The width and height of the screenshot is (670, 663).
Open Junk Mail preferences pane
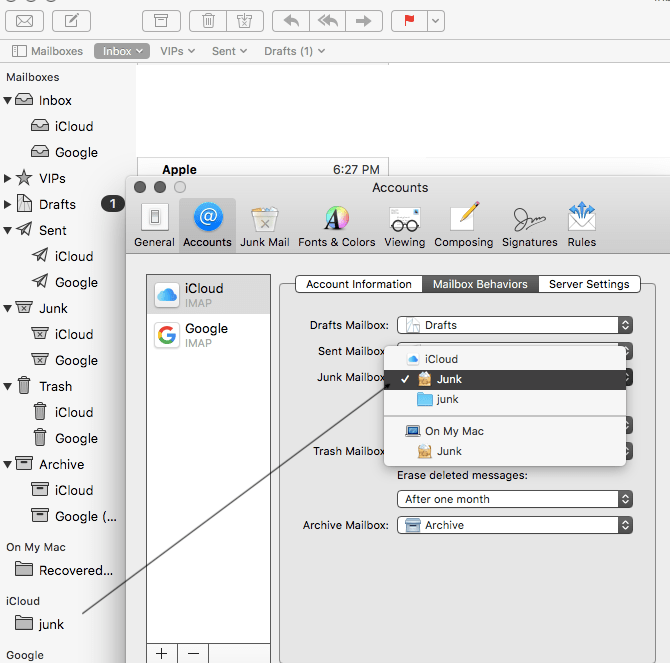coord(264,225)
